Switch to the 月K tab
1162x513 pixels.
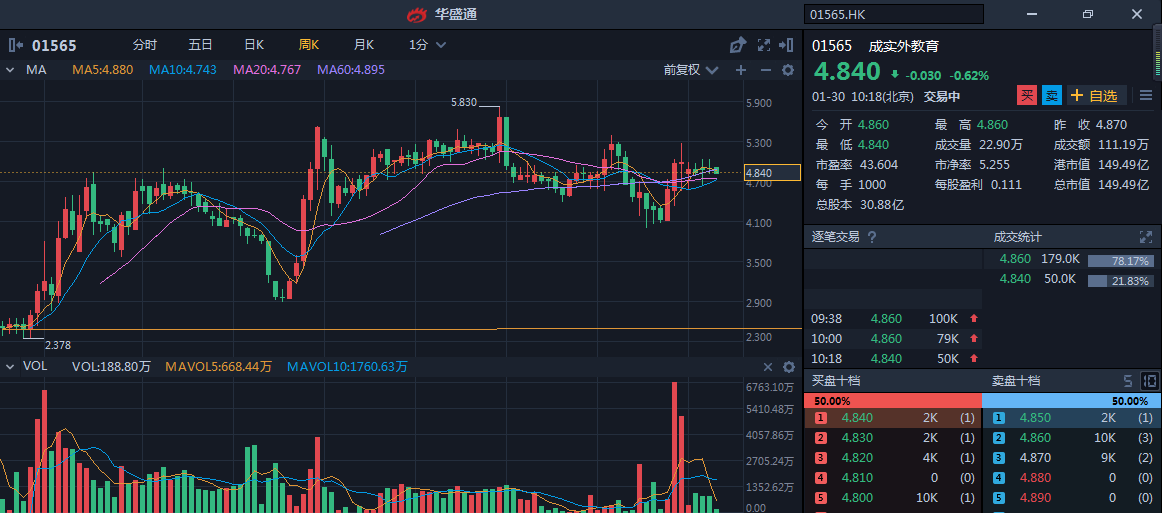click(x=363, y=45)
